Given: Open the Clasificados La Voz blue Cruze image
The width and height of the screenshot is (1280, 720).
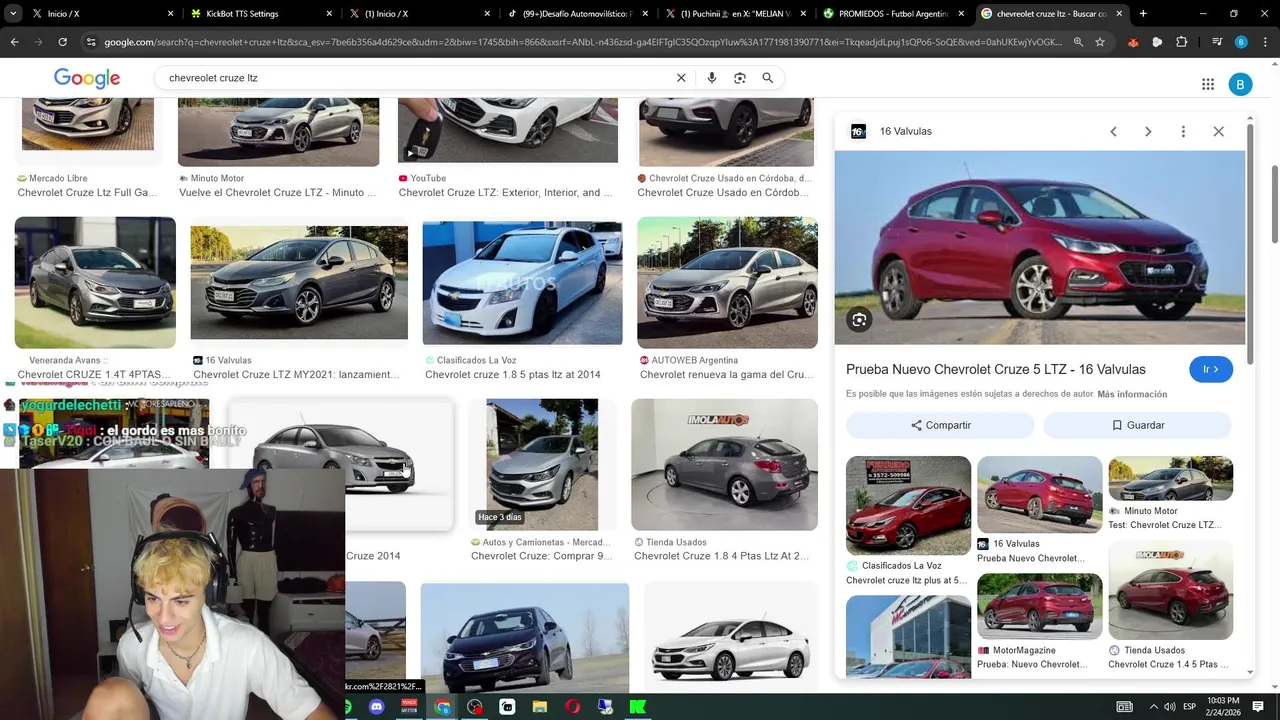Looking at the screenshot, I should point(522,283).
